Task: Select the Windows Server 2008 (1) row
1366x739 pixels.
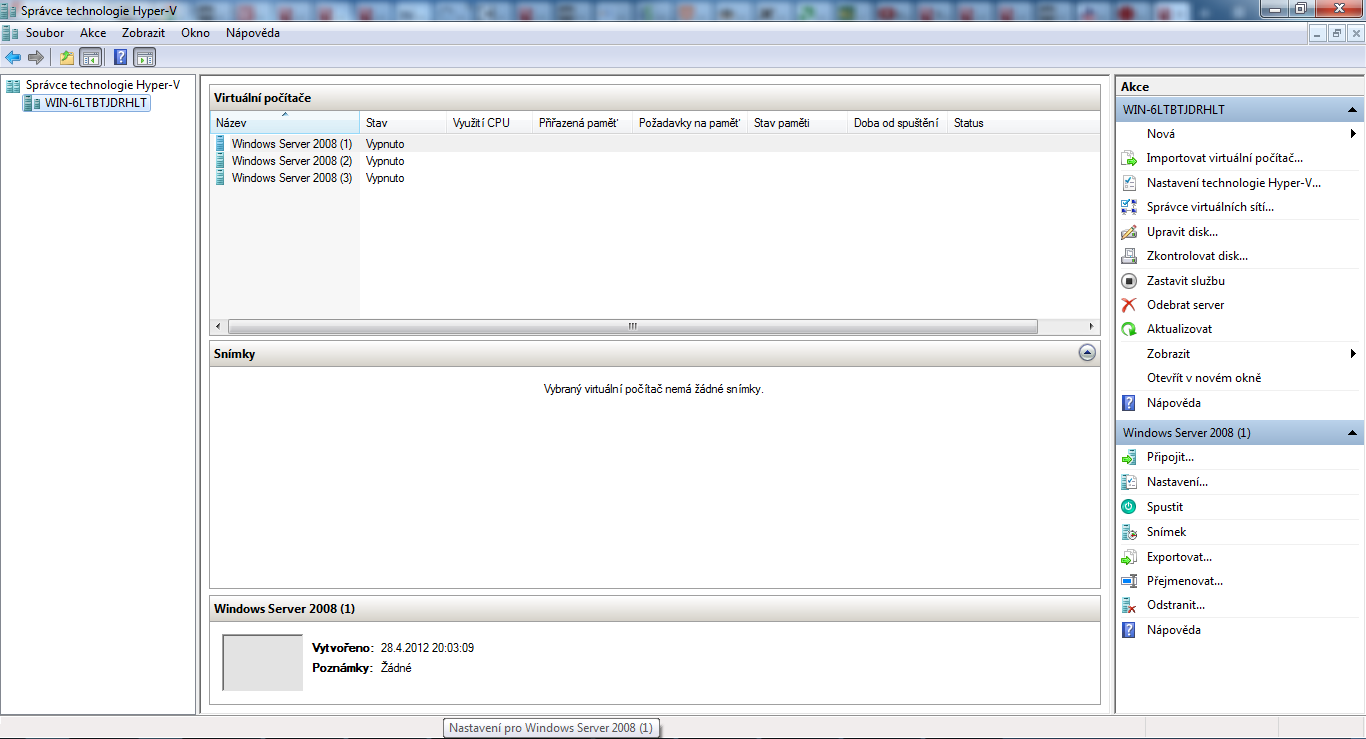Action: tap(655, 143)
